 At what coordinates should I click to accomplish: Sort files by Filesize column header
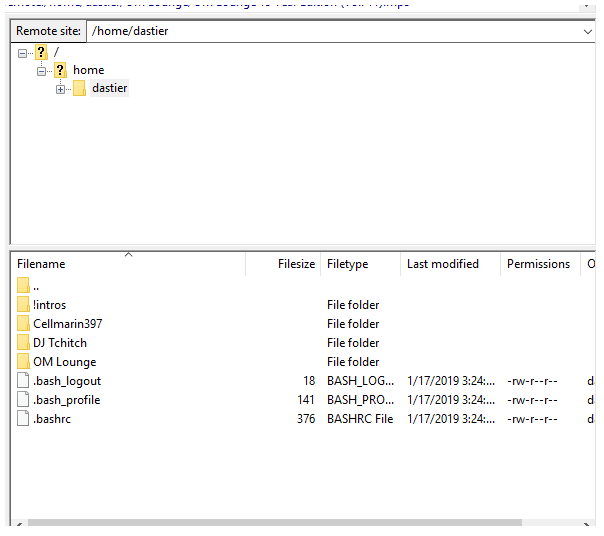[x=295, y=264]
